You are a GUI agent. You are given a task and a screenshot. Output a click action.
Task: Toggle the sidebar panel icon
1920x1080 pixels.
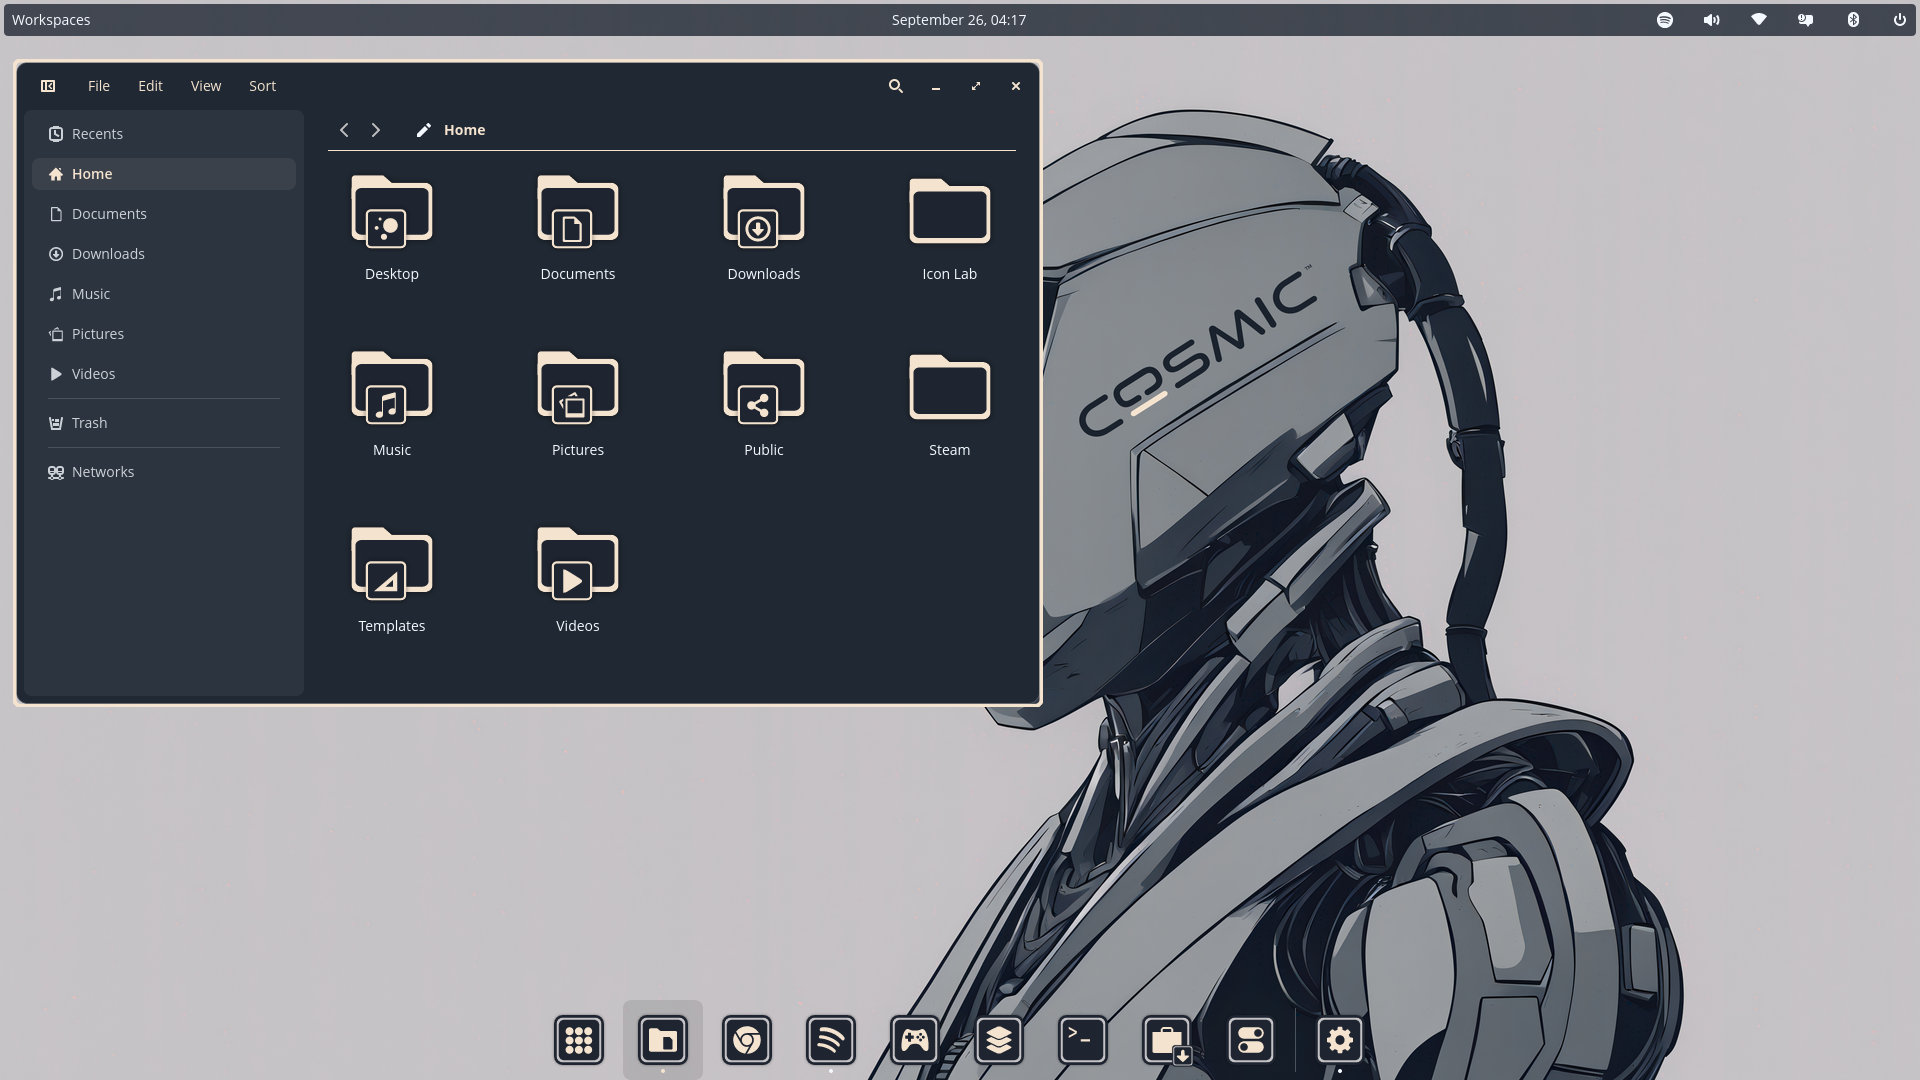tap(48, 86)
